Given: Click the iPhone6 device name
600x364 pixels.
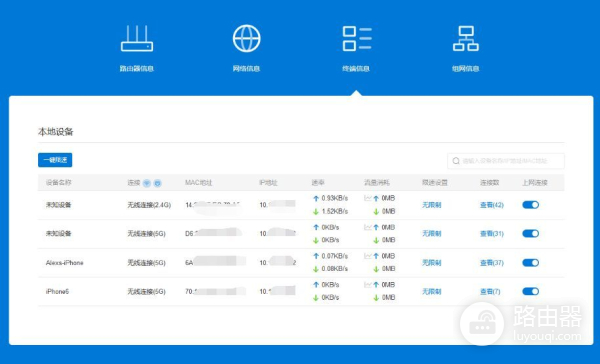Looking at the screenshot, I should tap(57, 291).
